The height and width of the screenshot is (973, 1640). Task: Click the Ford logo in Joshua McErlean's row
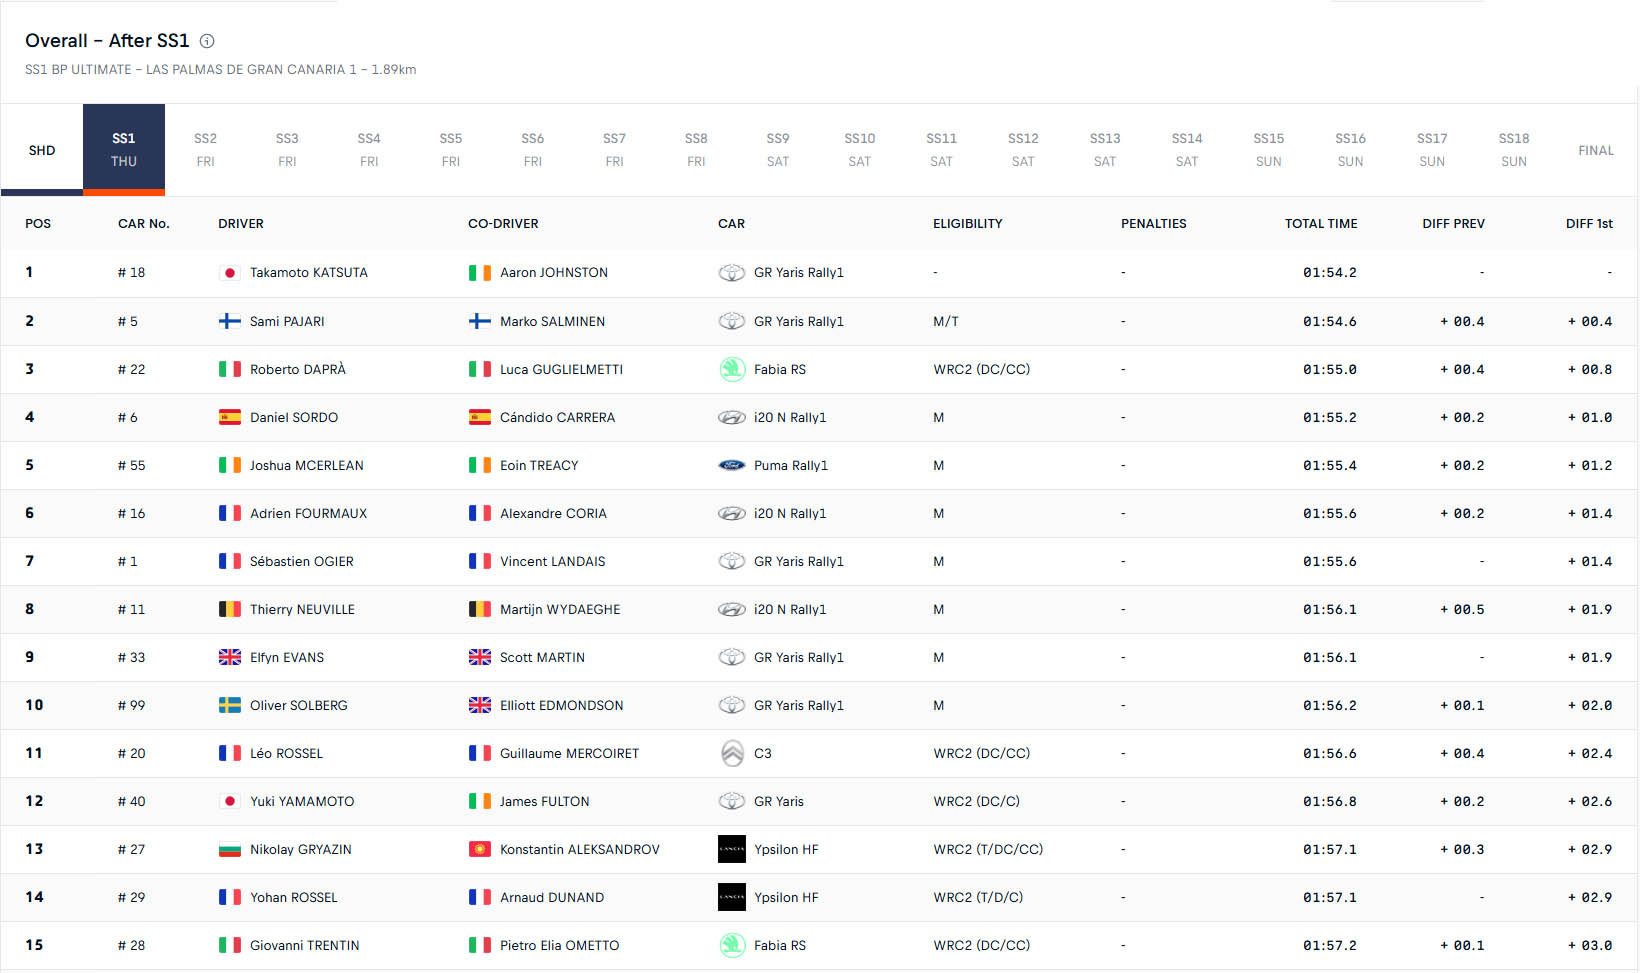(732, 465)
